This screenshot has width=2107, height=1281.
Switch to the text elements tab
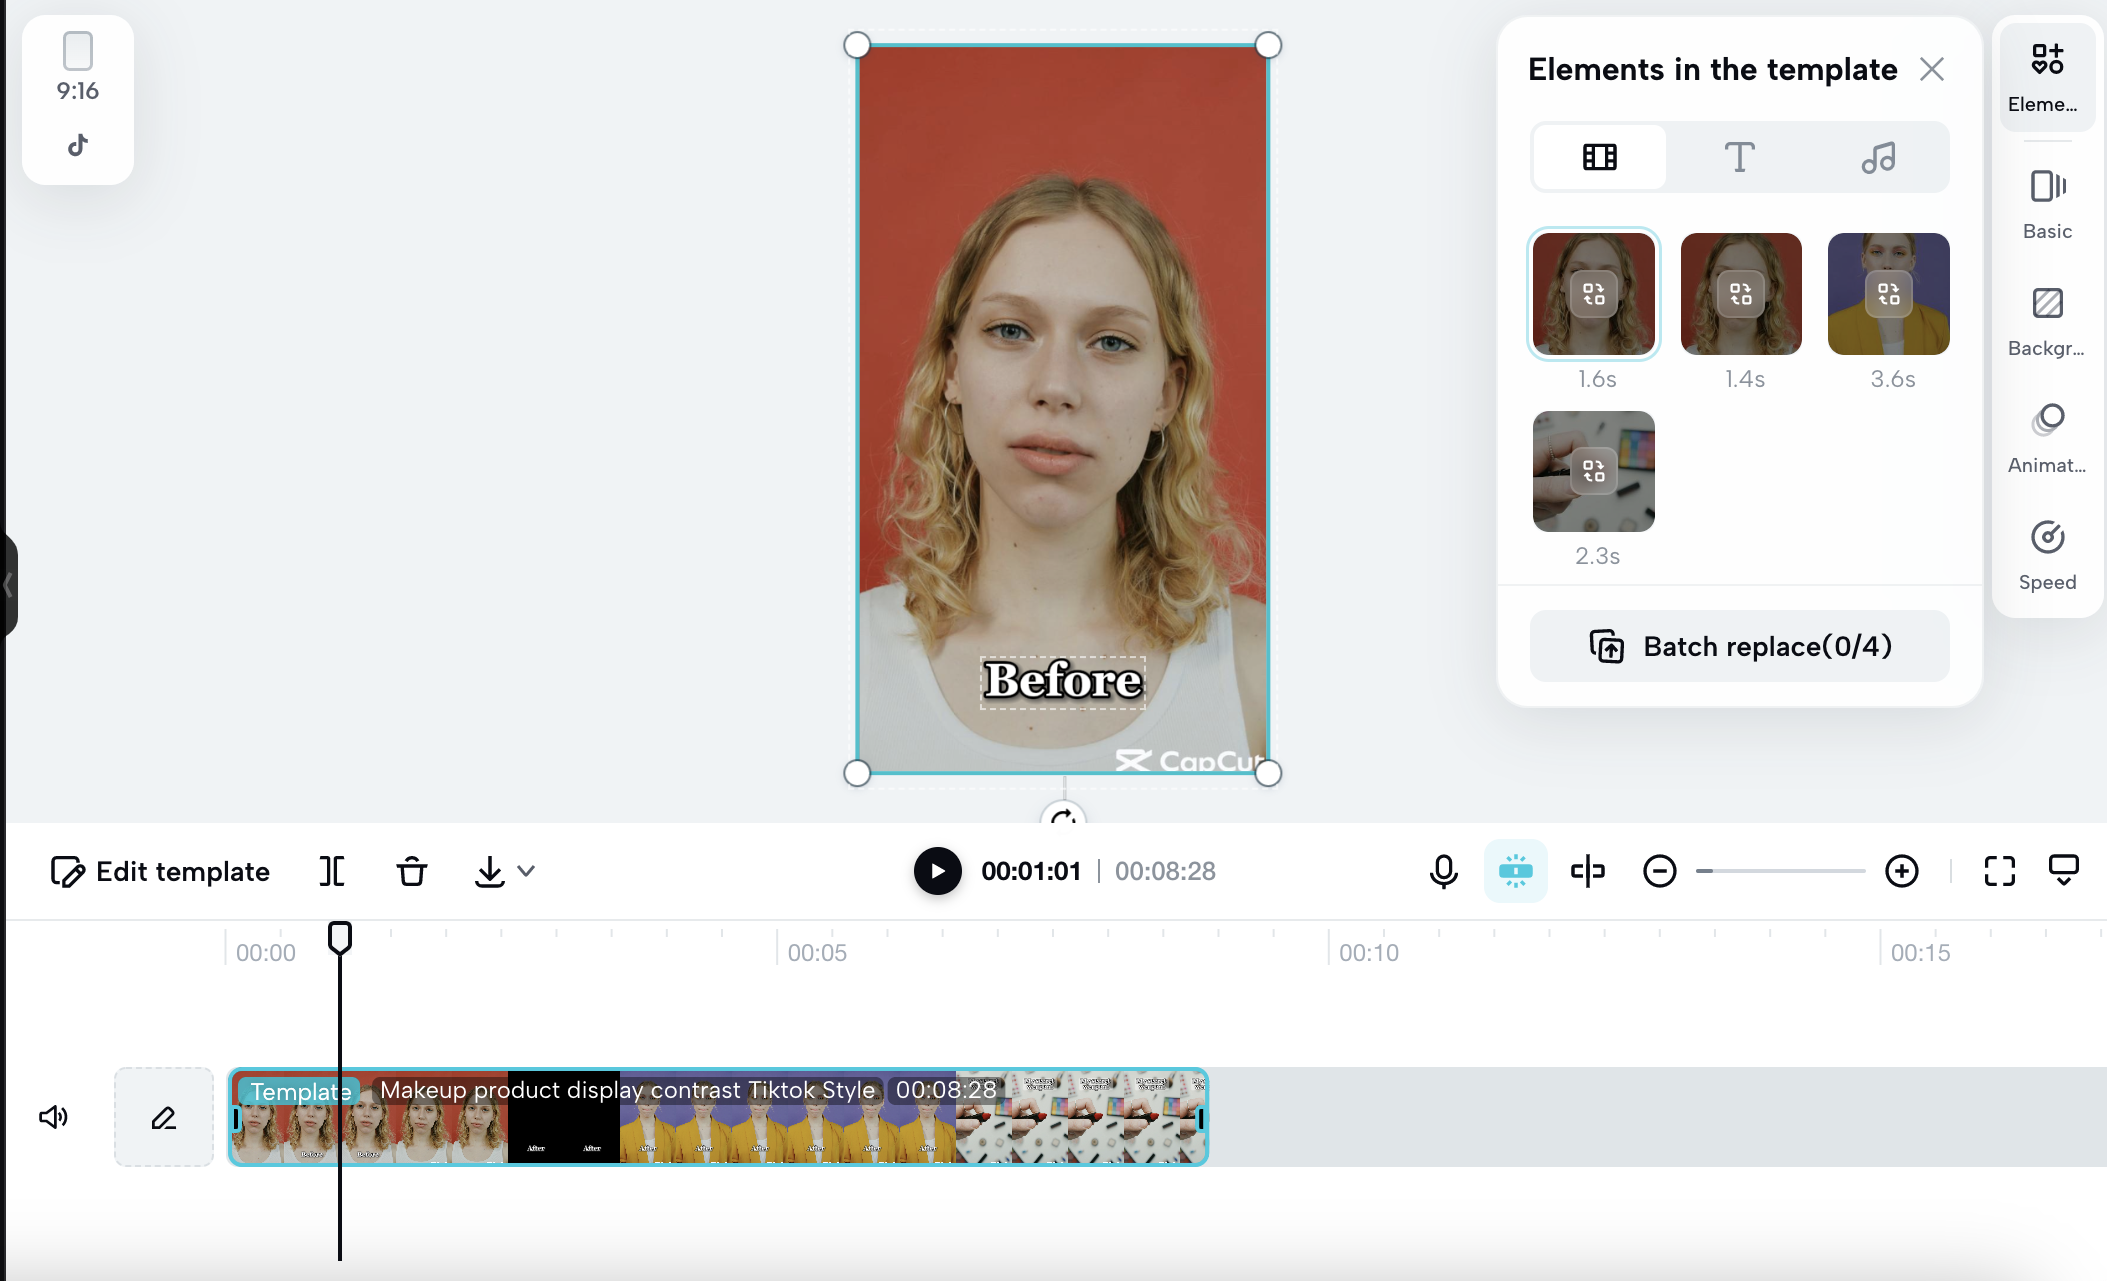pos(1739,157)
